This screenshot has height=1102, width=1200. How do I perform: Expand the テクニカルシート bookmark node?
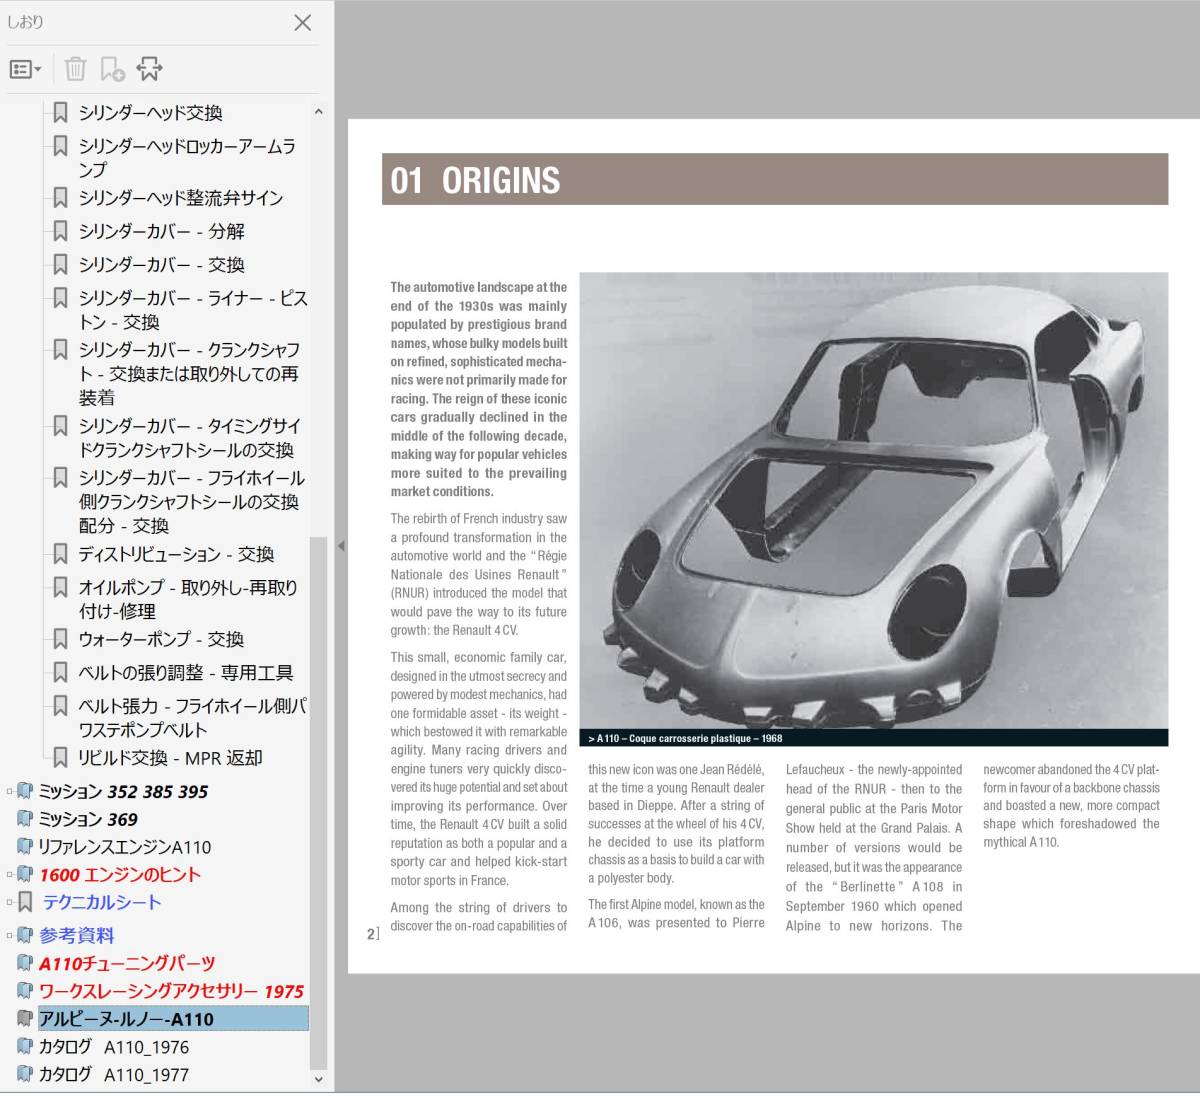[x=10, y=903]
